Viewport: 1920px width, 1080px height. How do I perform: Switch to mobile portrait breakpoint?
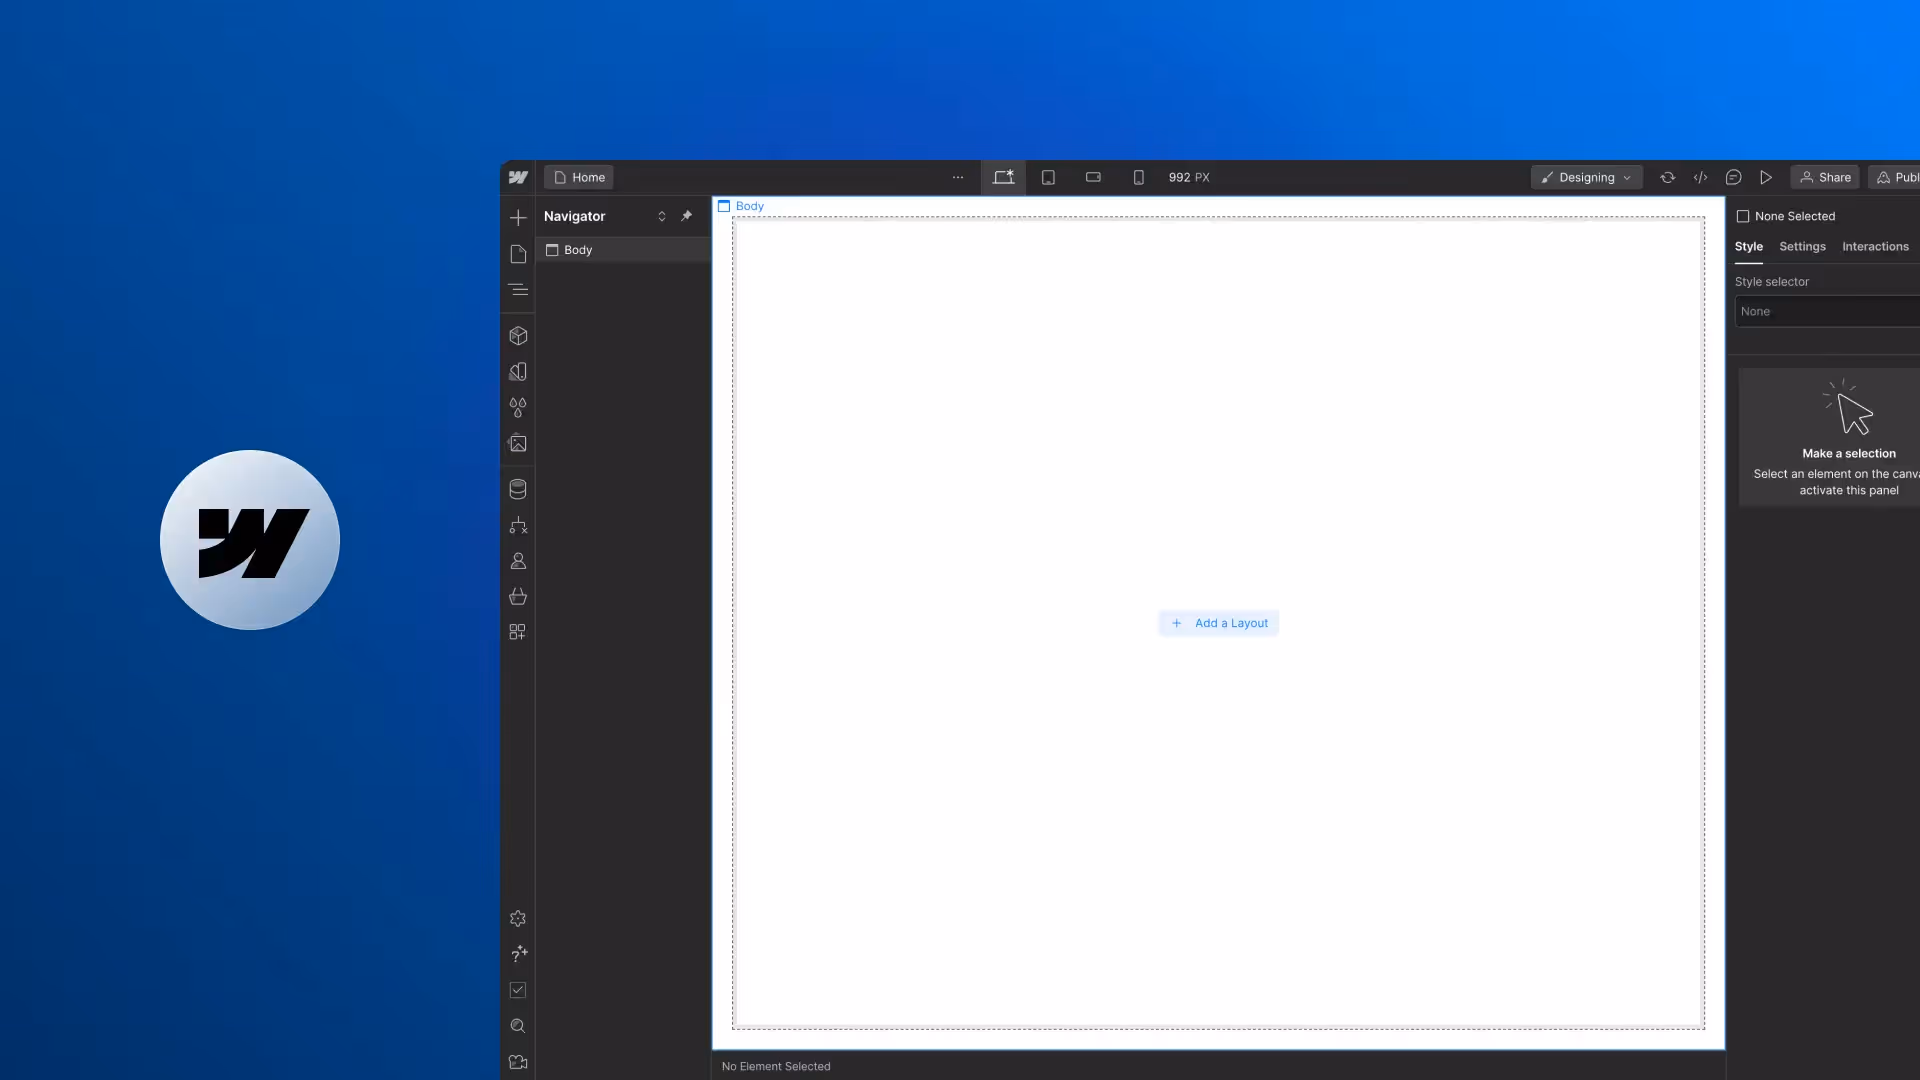coord(1138,177)
